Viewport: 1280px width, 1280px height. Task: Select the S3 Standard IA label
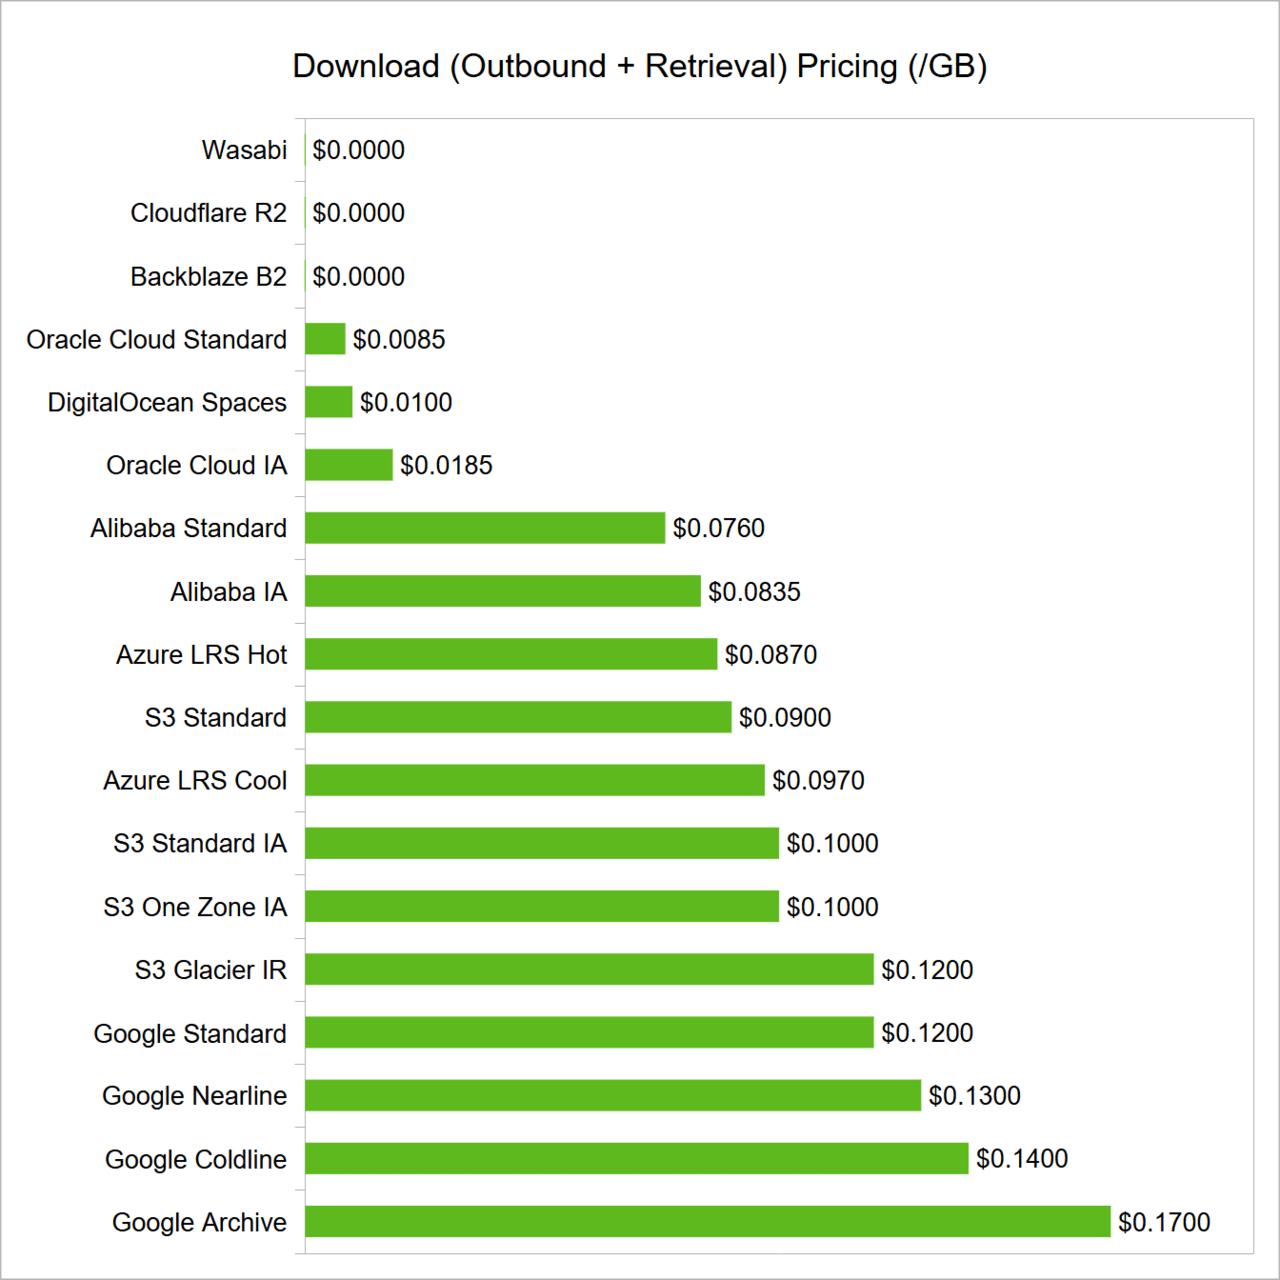200,844
